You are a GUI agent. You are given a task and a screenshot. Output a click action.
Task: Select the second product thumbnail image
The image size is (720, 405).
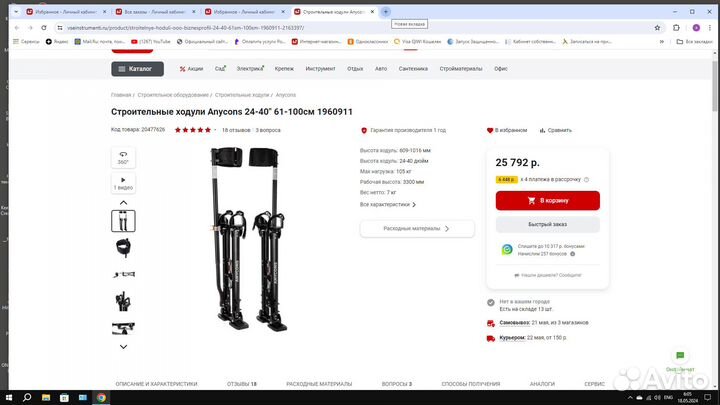click(123, 247)
